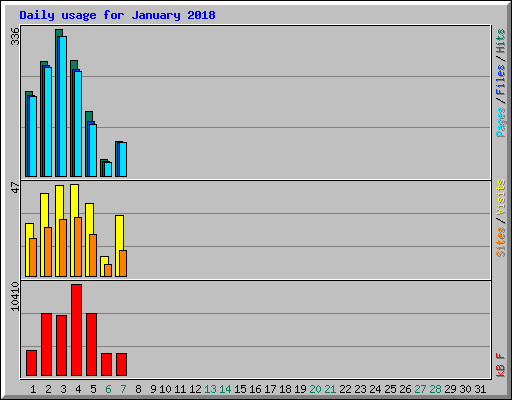
Task: Click the blue "Files" legend label
Action: point(501,79)
